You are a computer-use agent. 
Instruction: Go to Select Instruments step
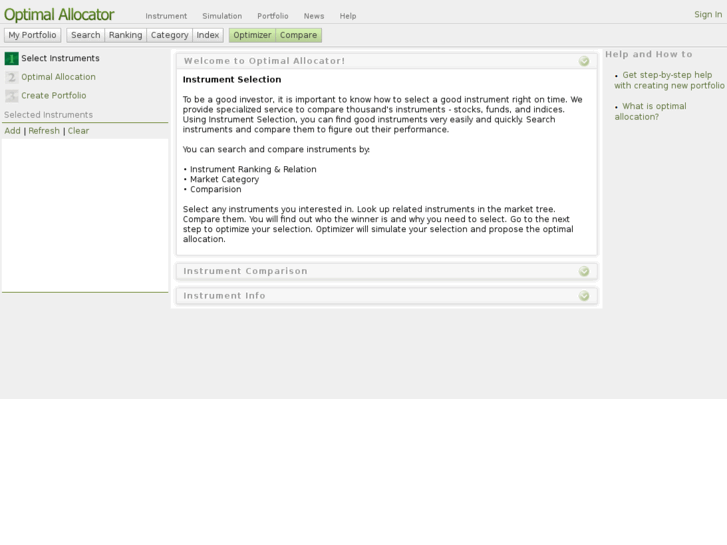point(60,58)
